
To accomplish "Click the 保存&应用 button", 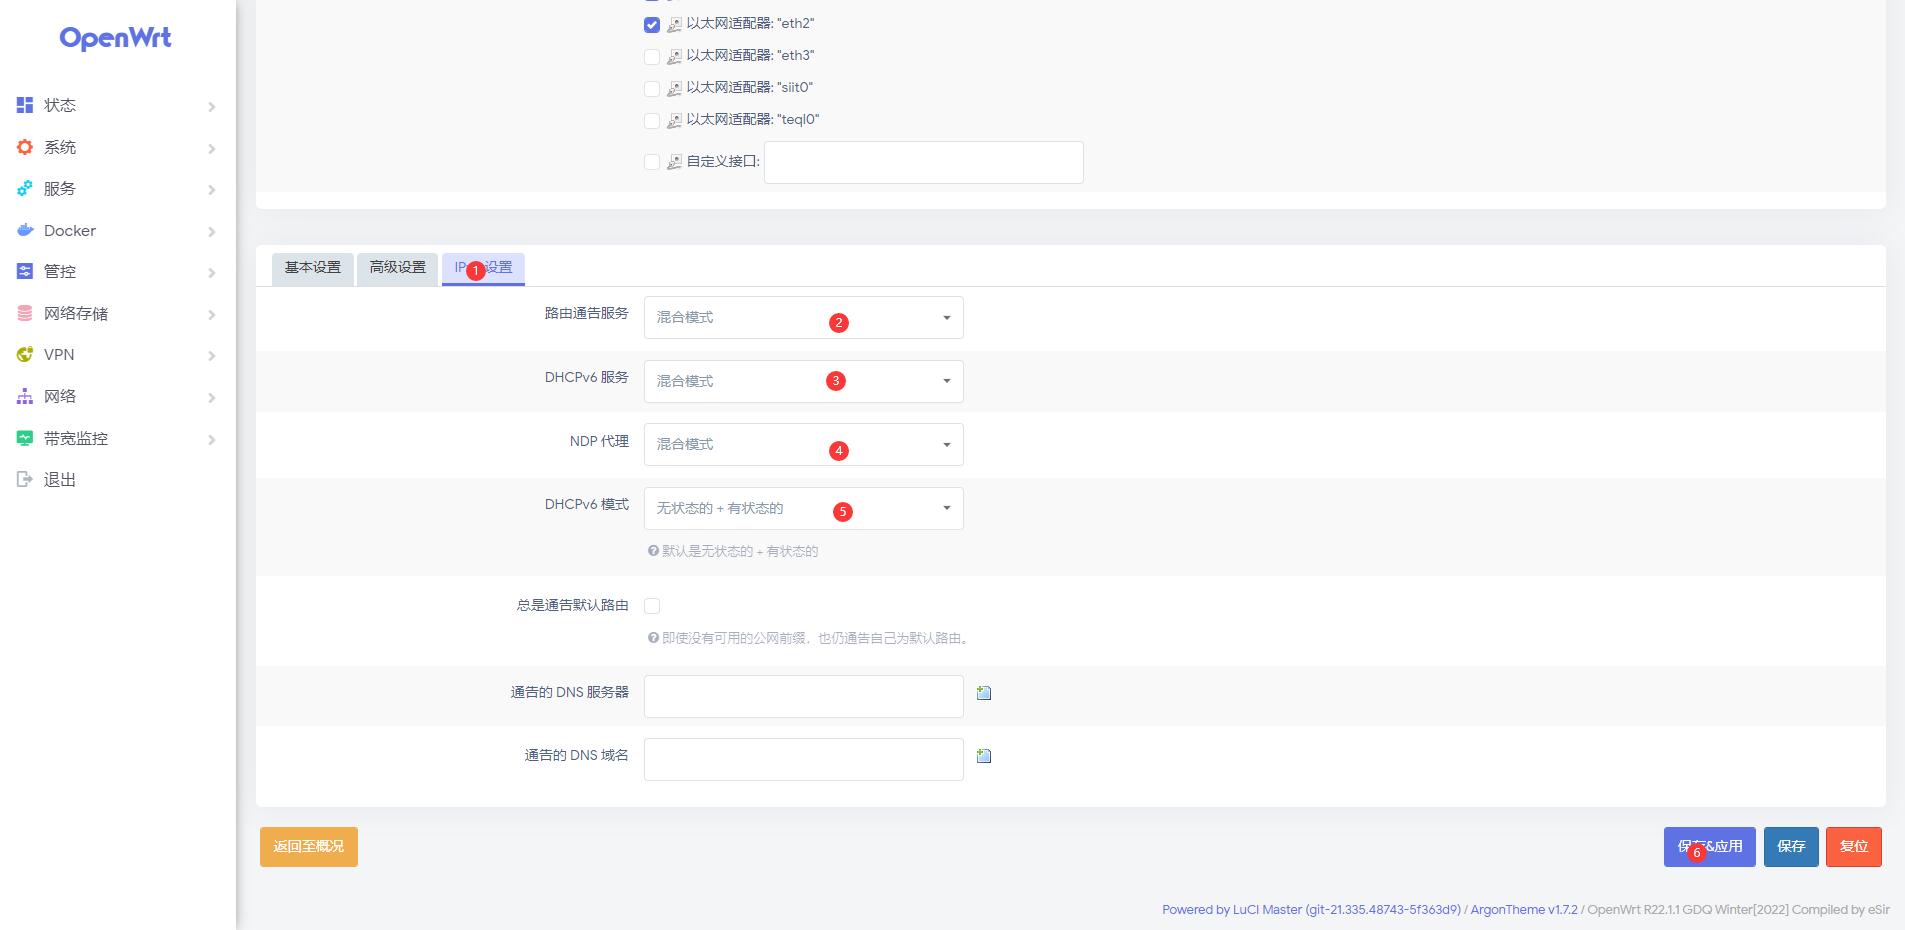I will click(x=1710, y=847).
